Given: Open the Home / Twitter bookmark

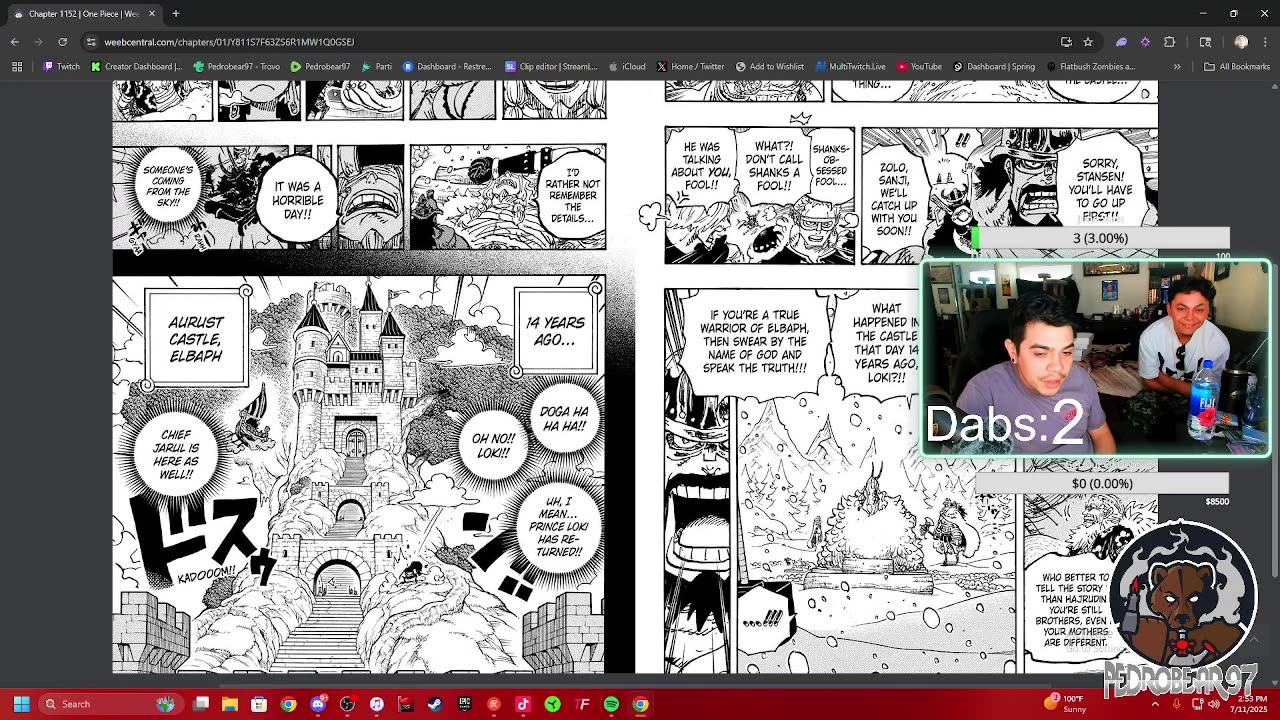Looking at the screenshot, I should coord(691,67).
